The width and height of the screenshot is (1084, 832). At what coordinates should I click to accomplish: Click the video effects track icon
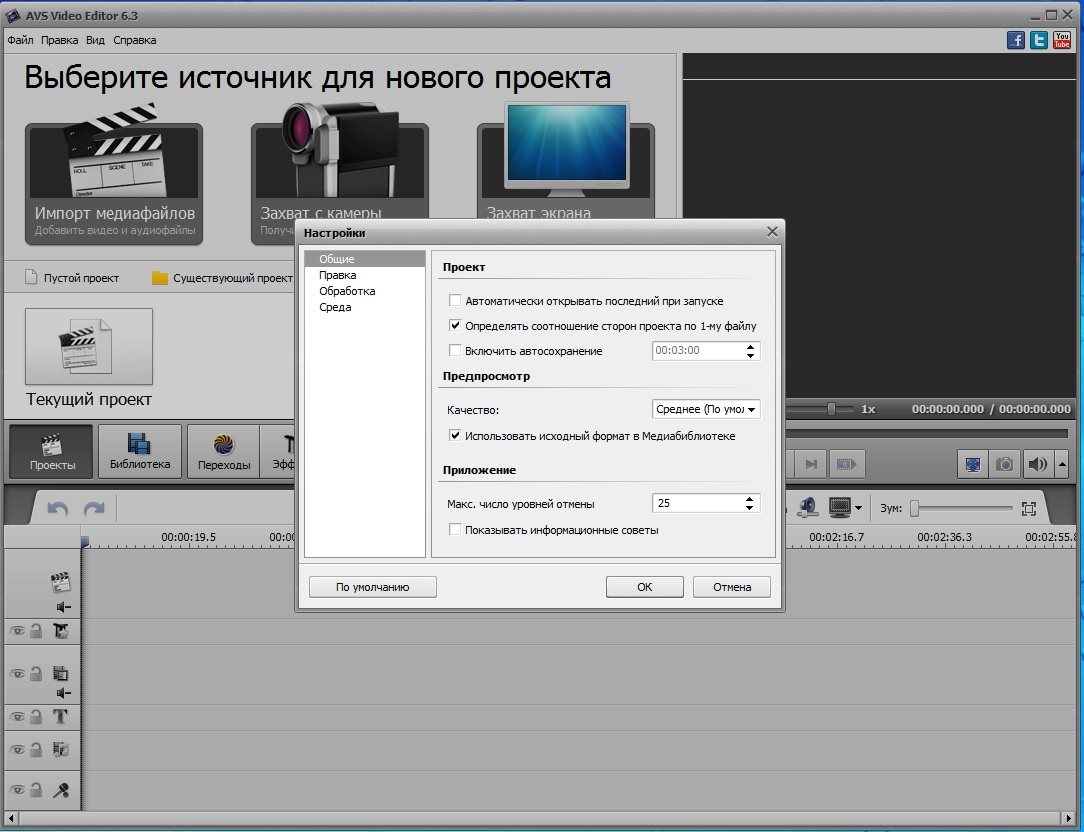point(61,631)
